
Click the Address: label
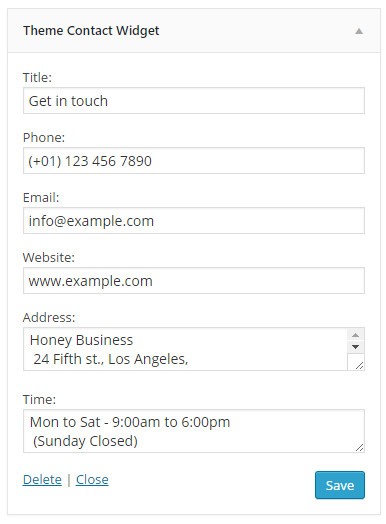(x=49, y=317)
